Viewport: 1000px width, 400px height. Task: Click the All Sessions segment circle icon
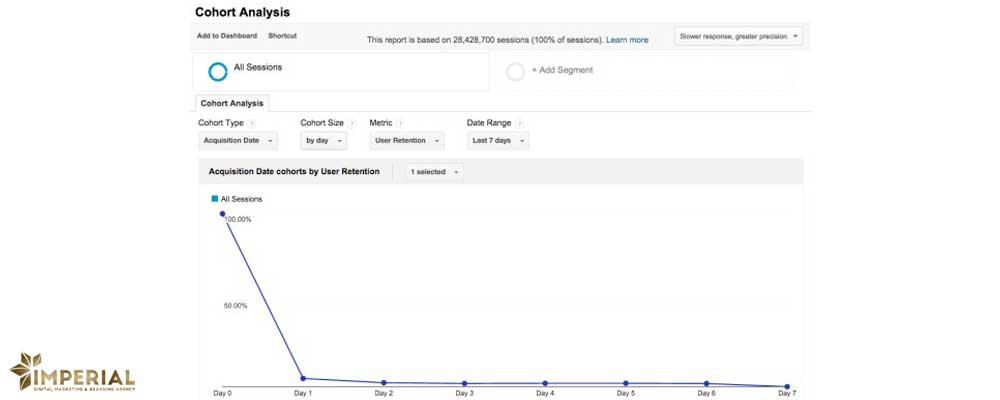point(218,72)
